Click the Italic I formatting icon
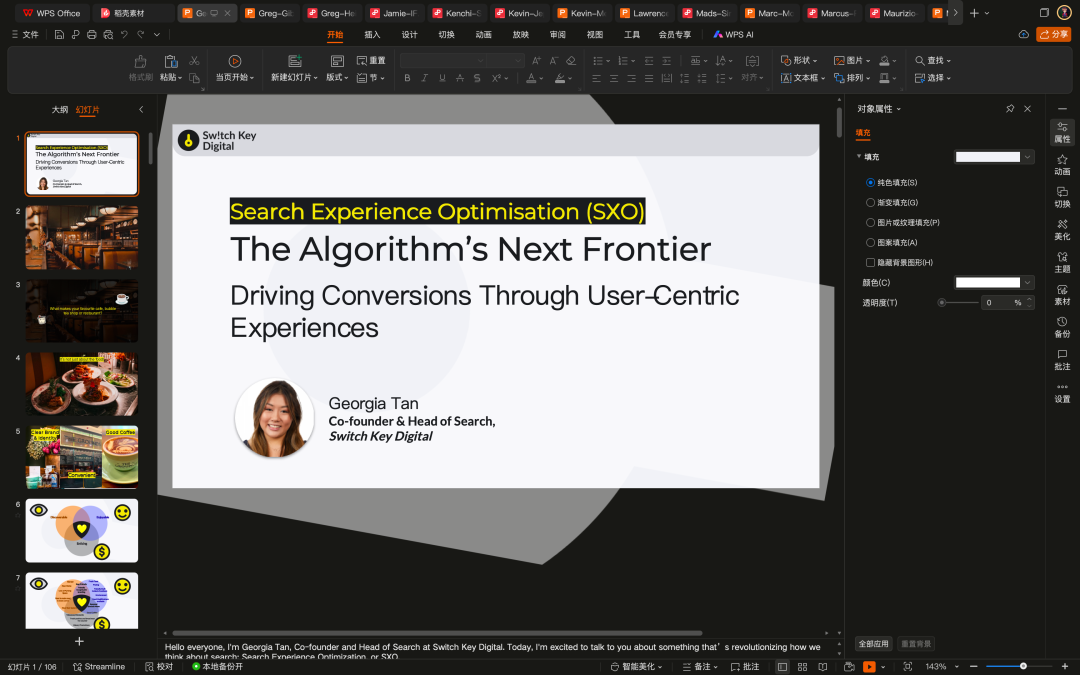The height and width of the screenshot is (675, 1080). (424, 79)
